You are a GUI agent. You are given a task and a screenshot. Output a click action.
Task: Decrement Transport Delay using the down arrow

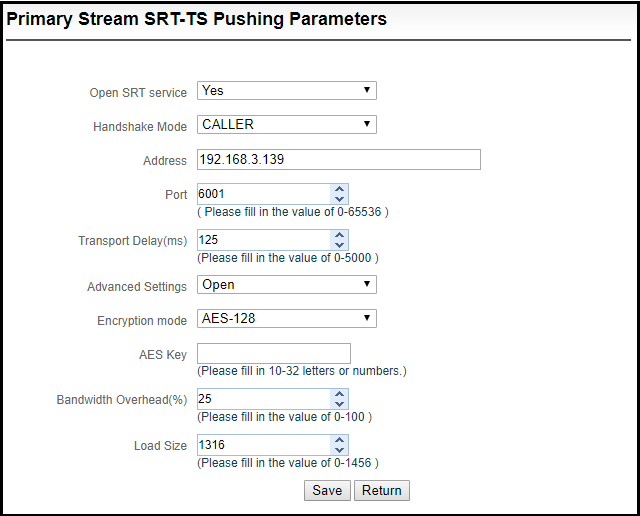339,245
